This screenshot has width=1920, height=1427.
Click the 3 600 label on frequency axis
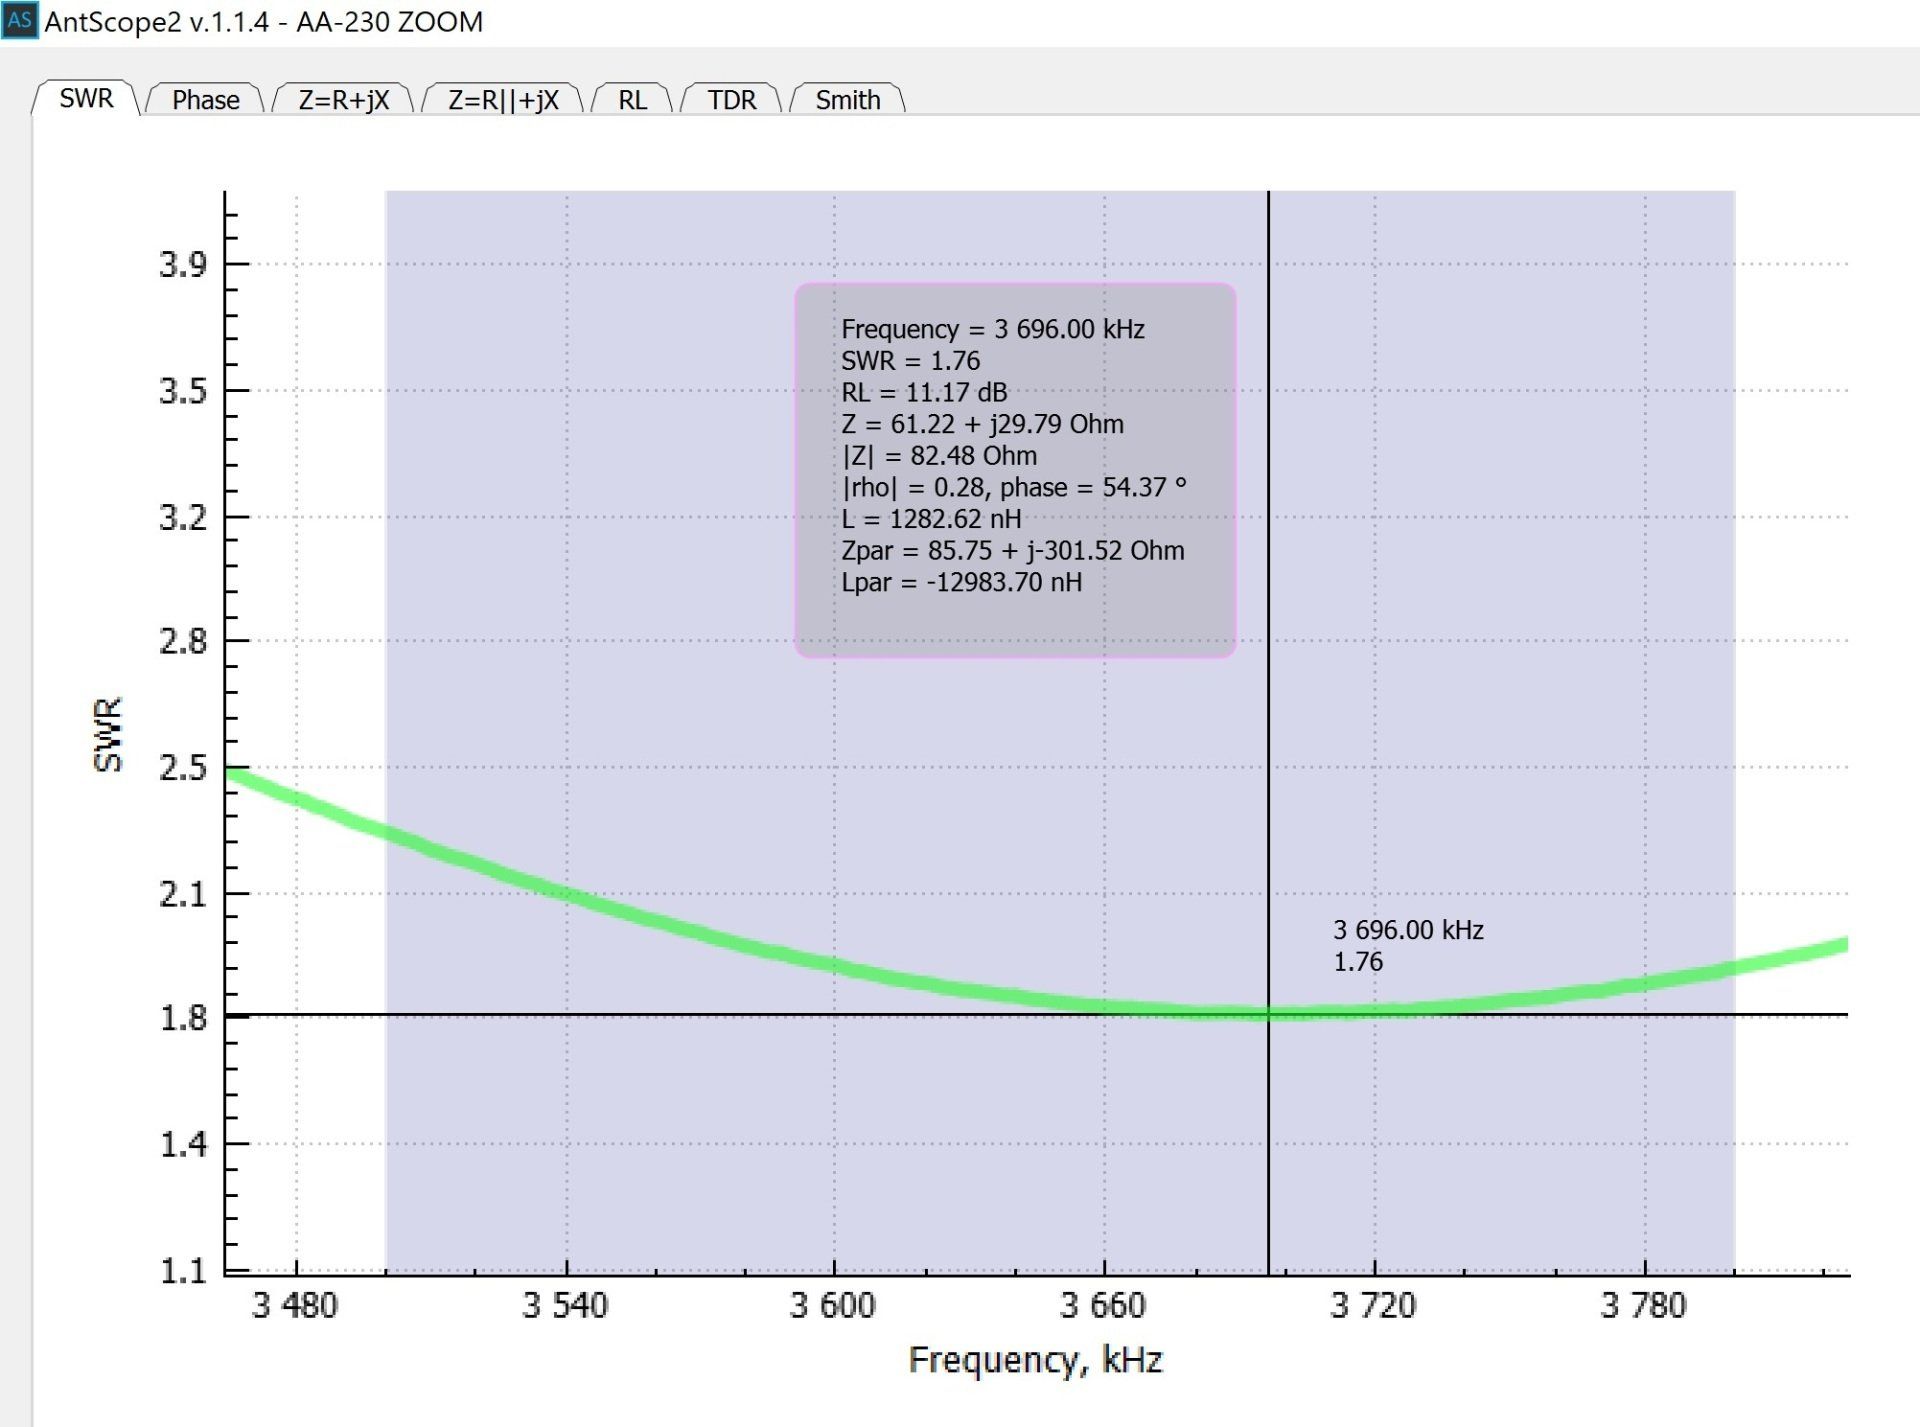832,1305
